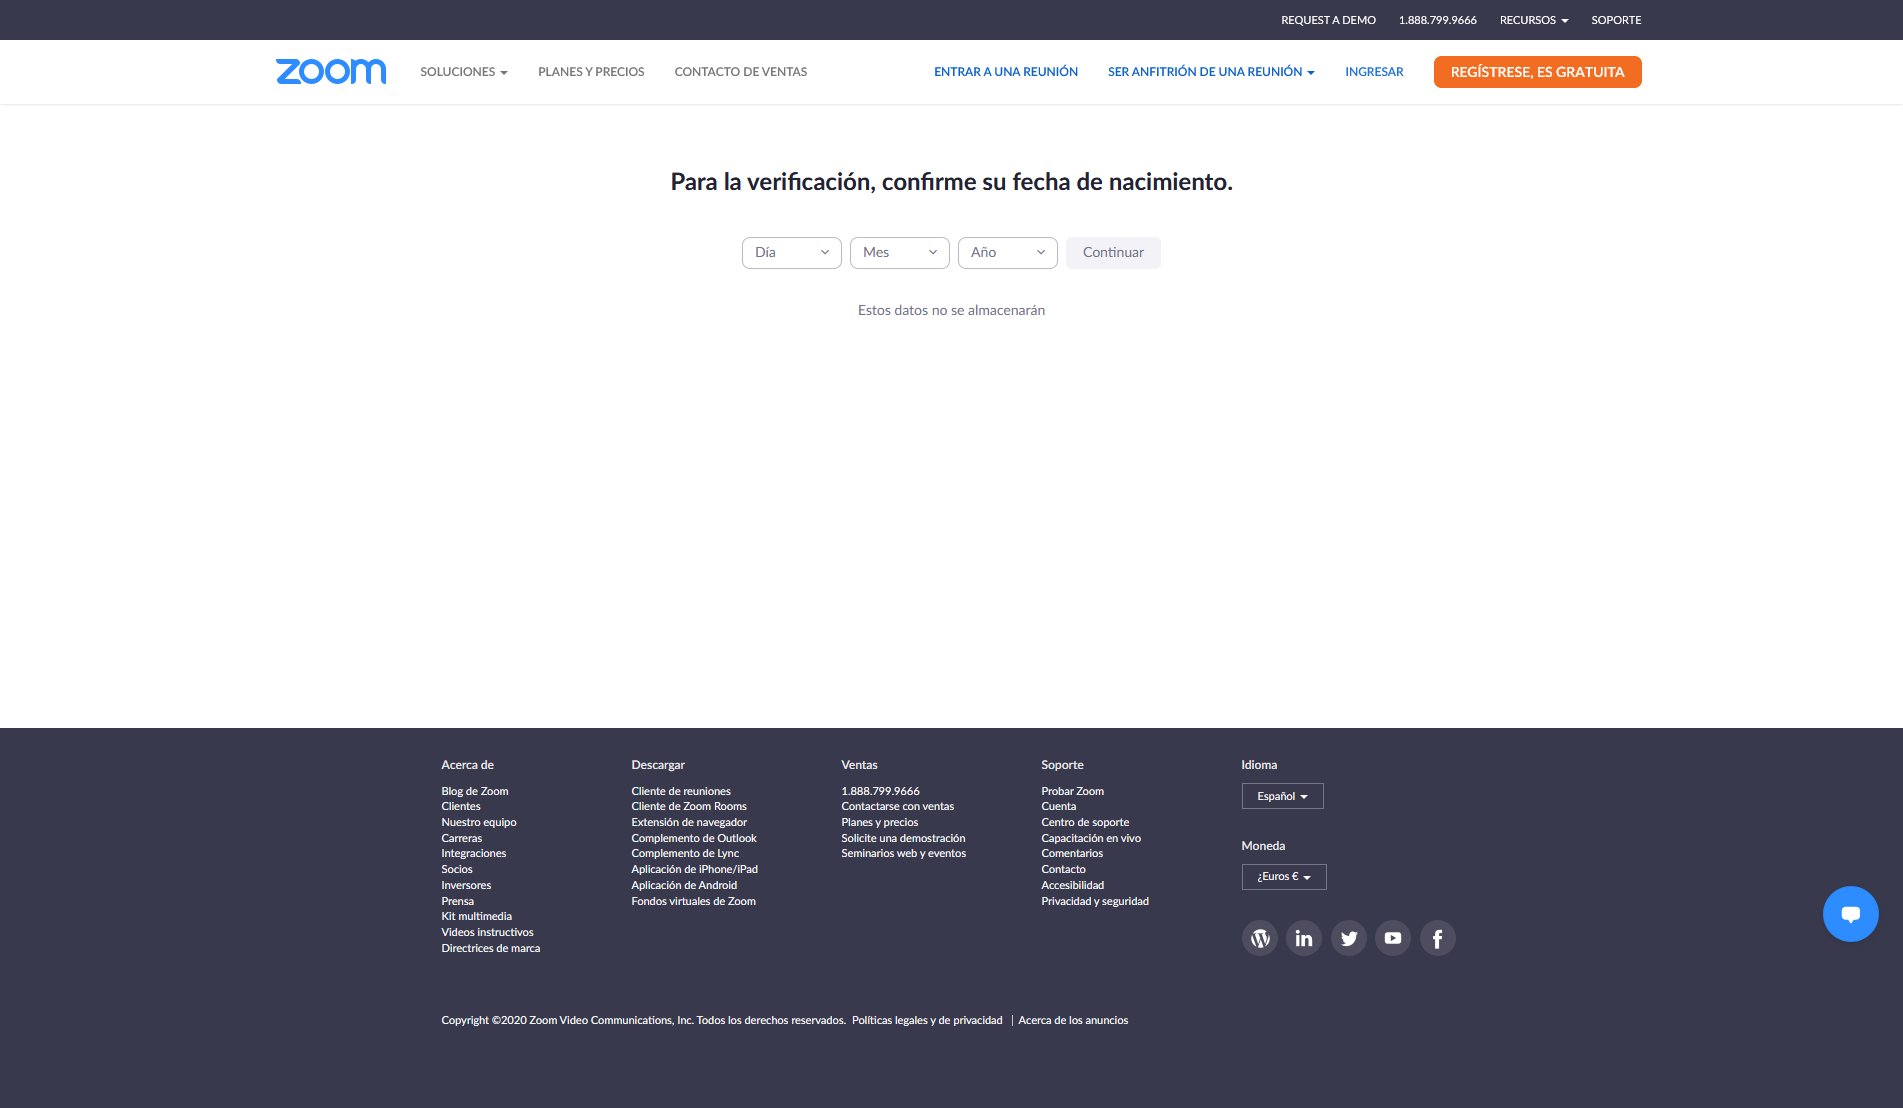Image resolution: width=1903 pixels, height=1108 pixels.
Task: Open Nuestro equipo footer link
Action: tap(479, 822)
